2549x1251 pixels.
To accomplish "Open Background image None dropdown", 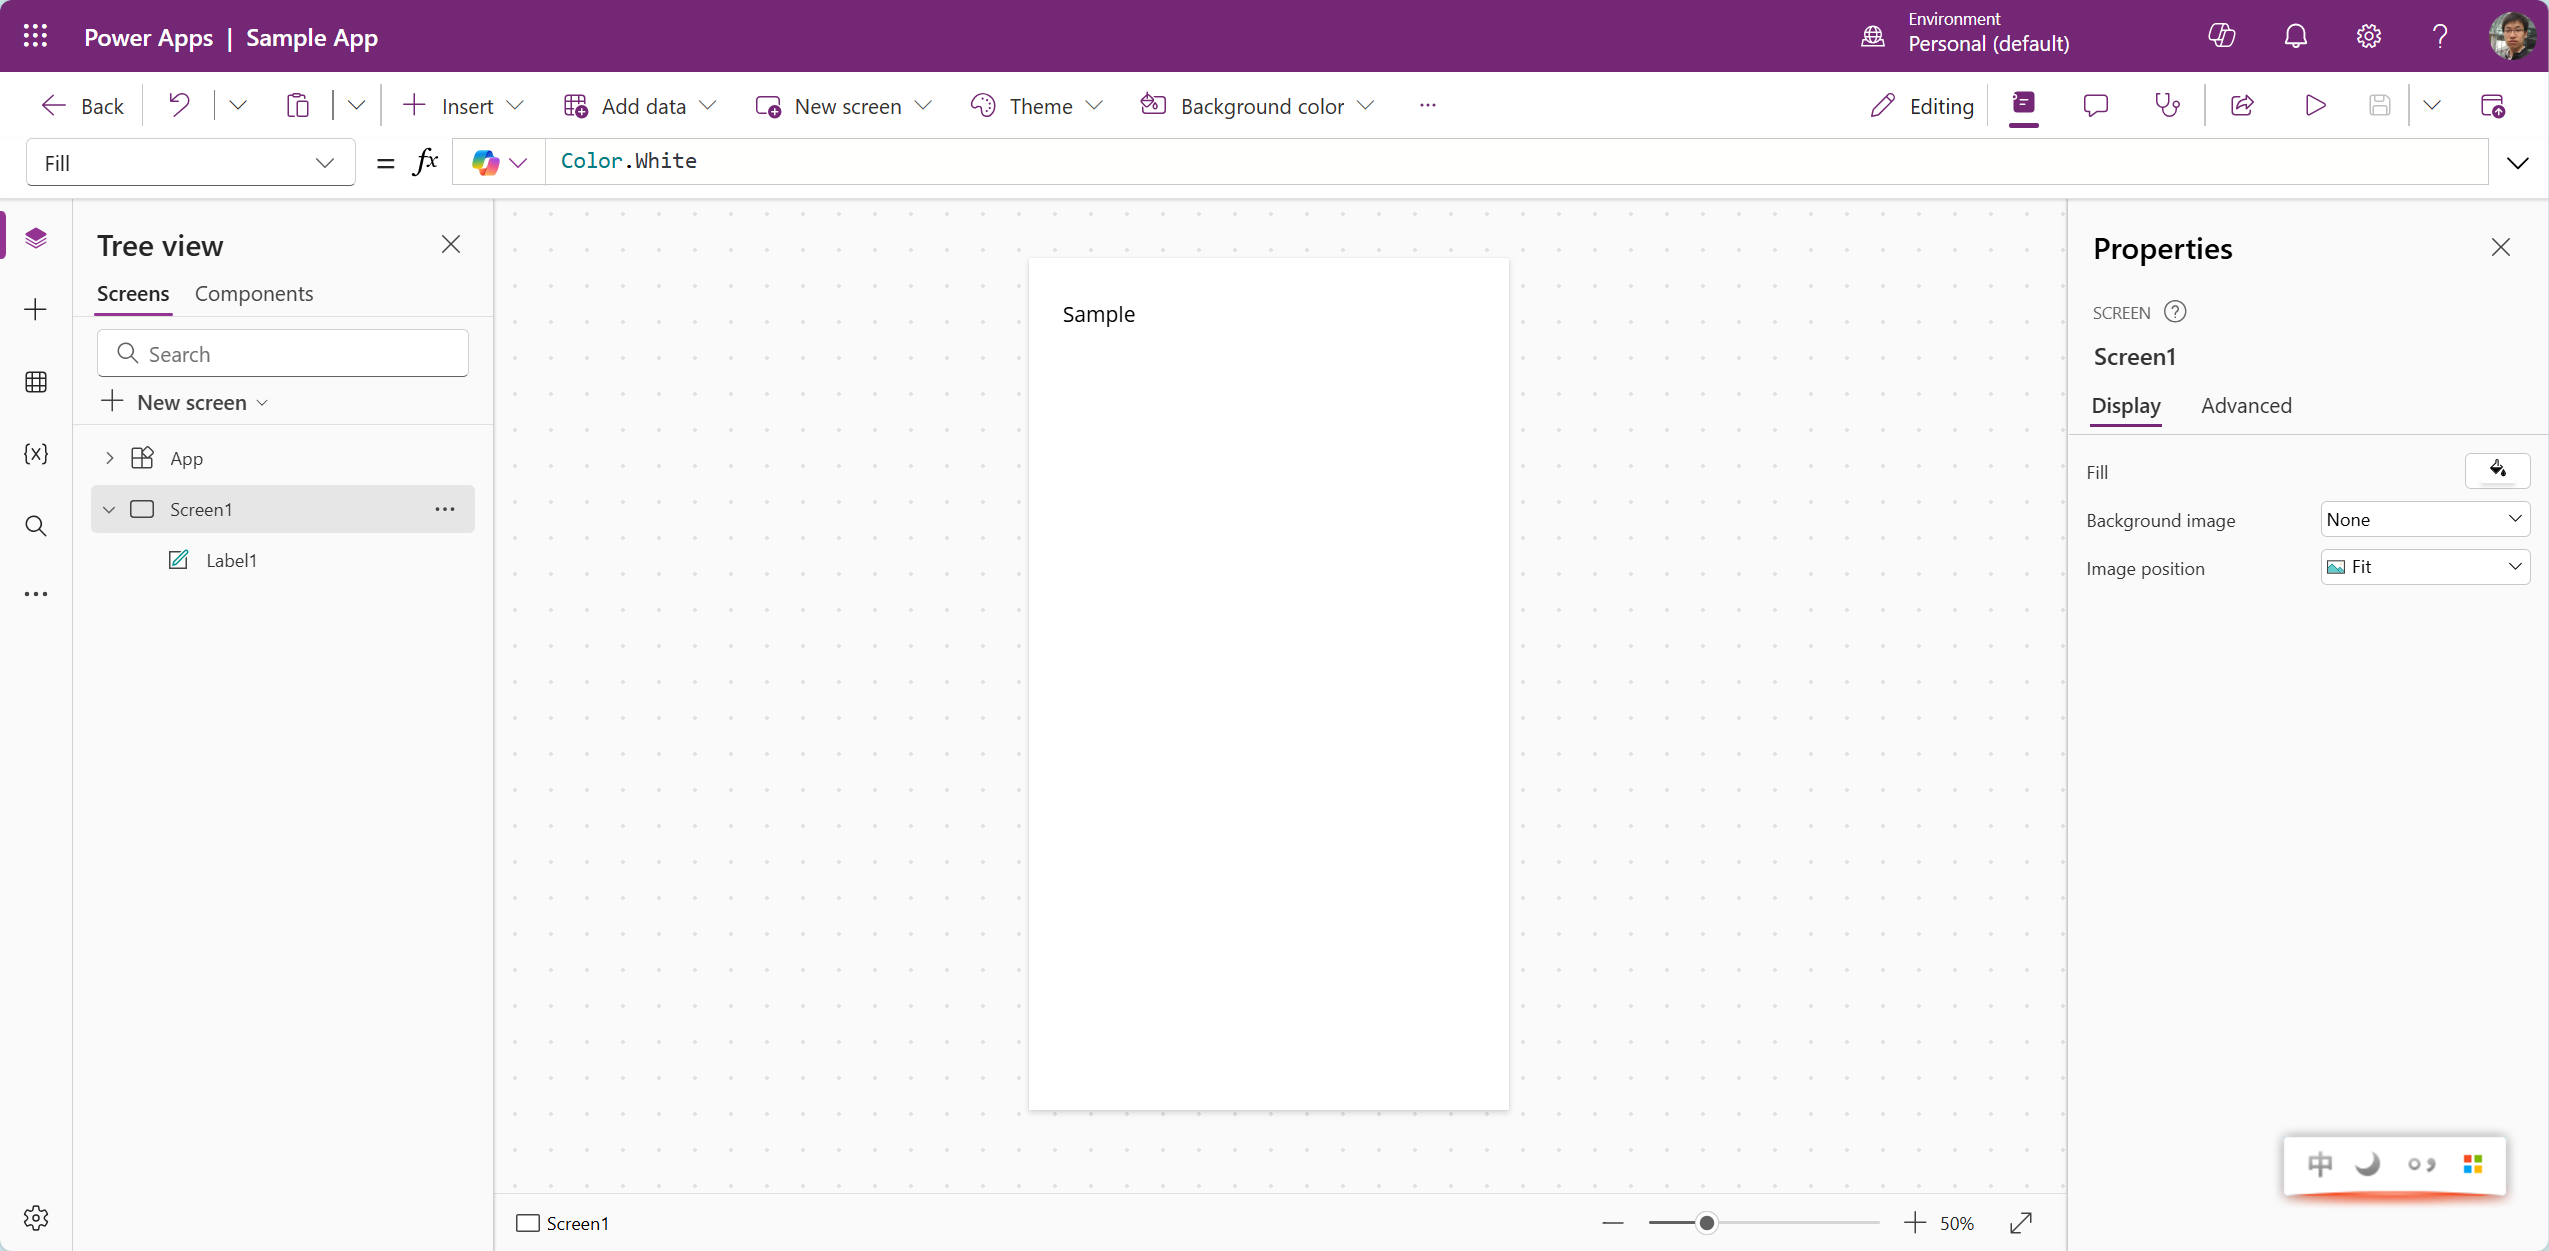I will (2424, 519).
